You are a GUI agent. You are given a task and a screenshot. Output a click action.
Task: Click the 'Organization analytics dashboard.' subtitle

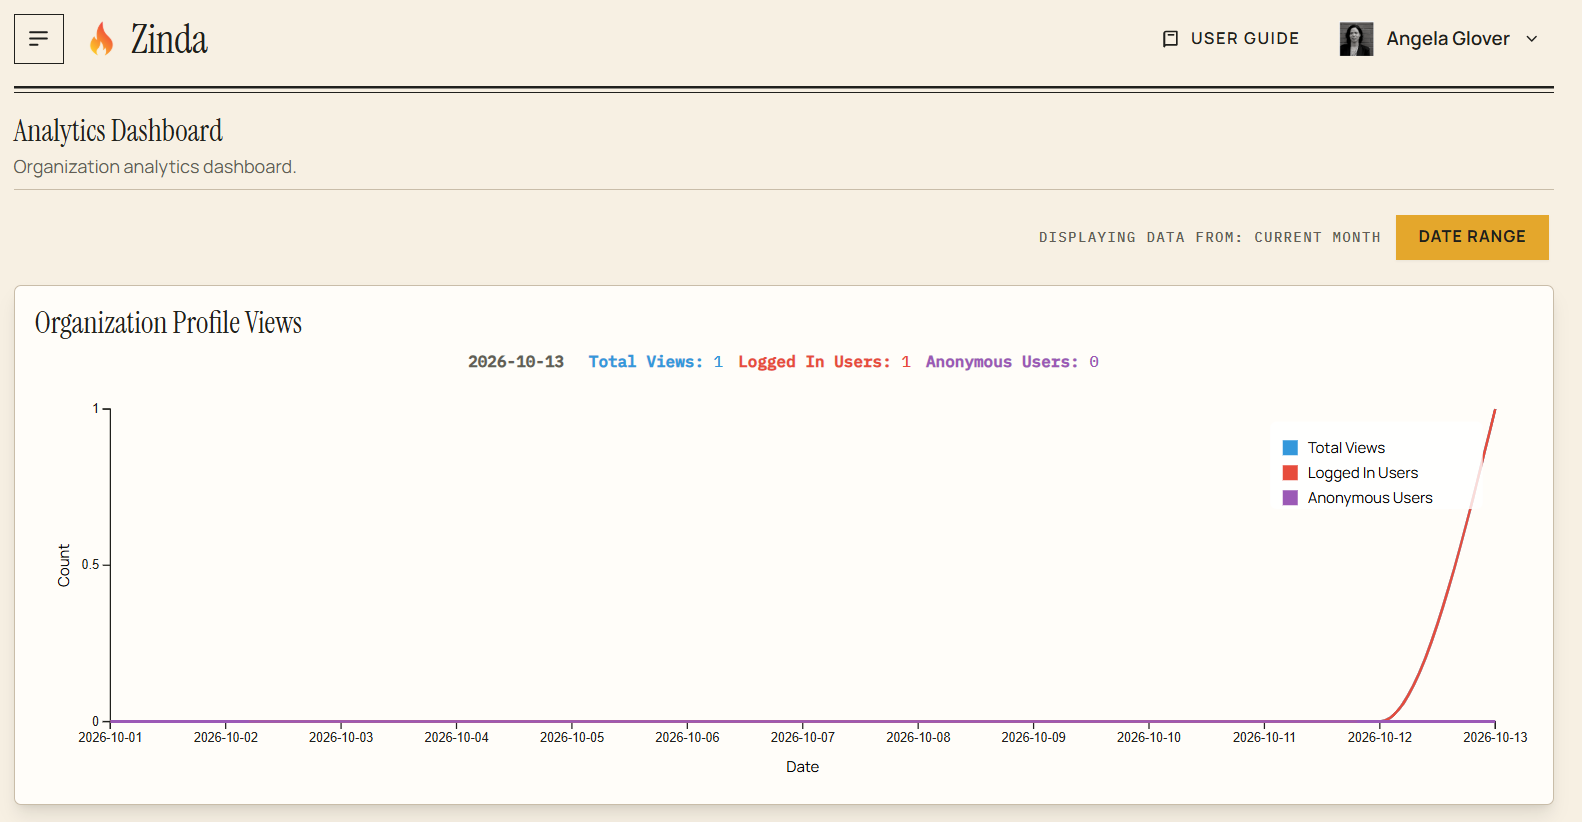click(x=155, y=167)
